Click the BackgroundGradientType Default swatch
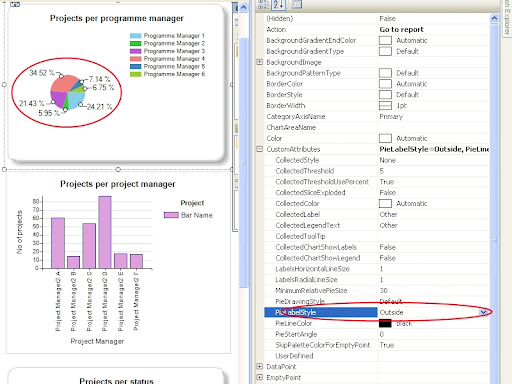 coord(385,51)
